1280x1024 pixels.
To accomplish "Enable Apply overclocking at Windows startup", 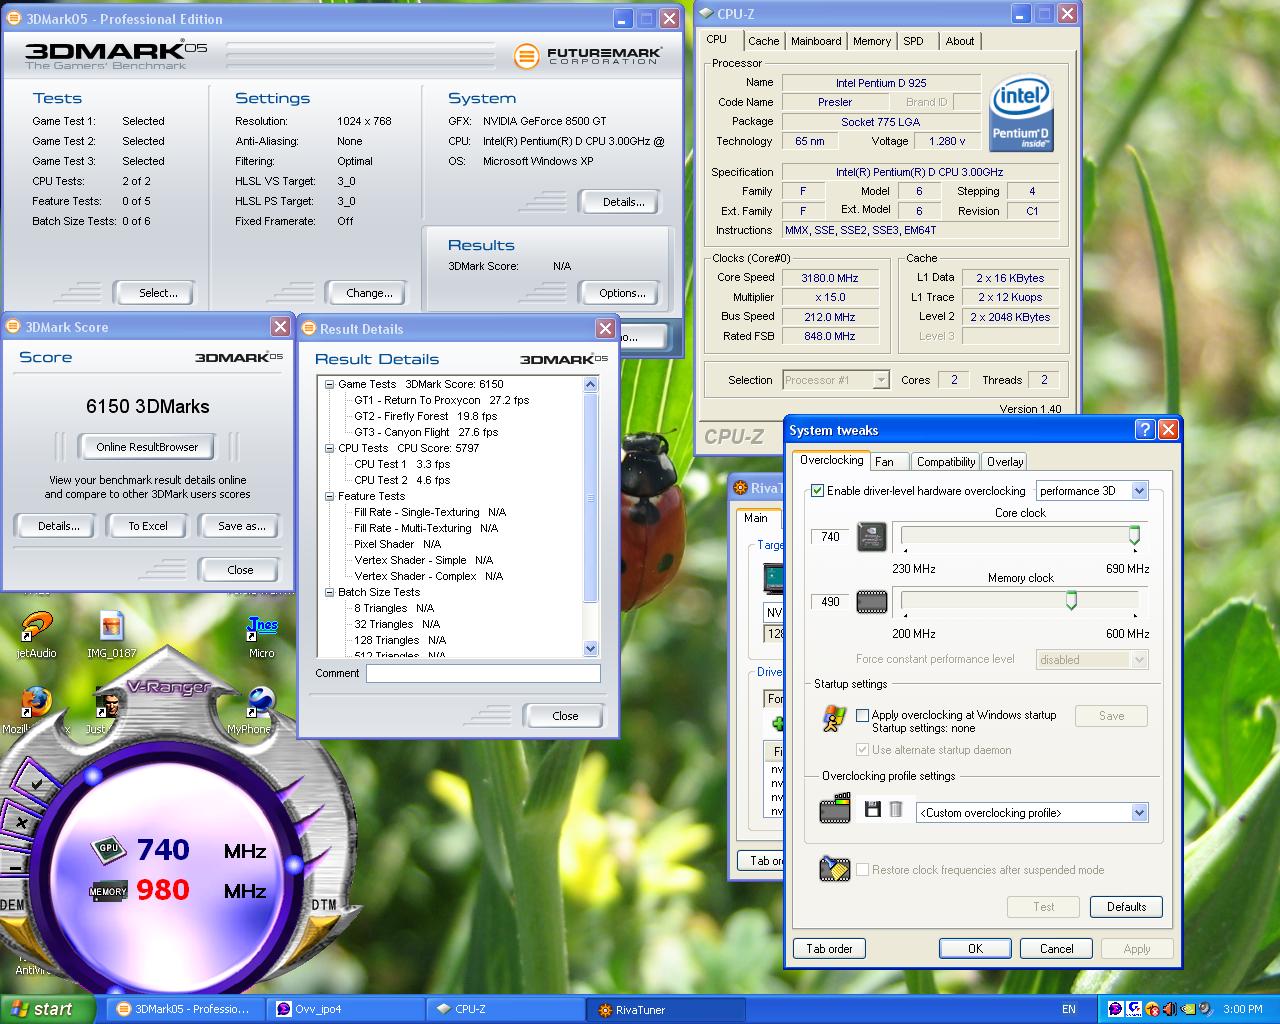I will pyautogui.click(x=862, y=715).
